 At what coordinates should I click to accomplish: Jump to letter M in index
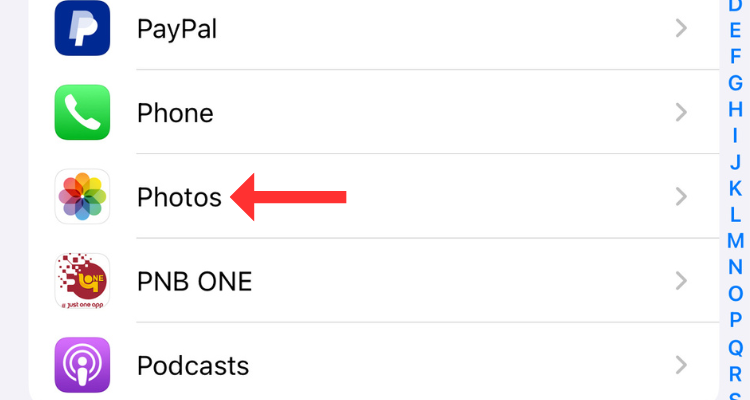[x=735, y=240]
